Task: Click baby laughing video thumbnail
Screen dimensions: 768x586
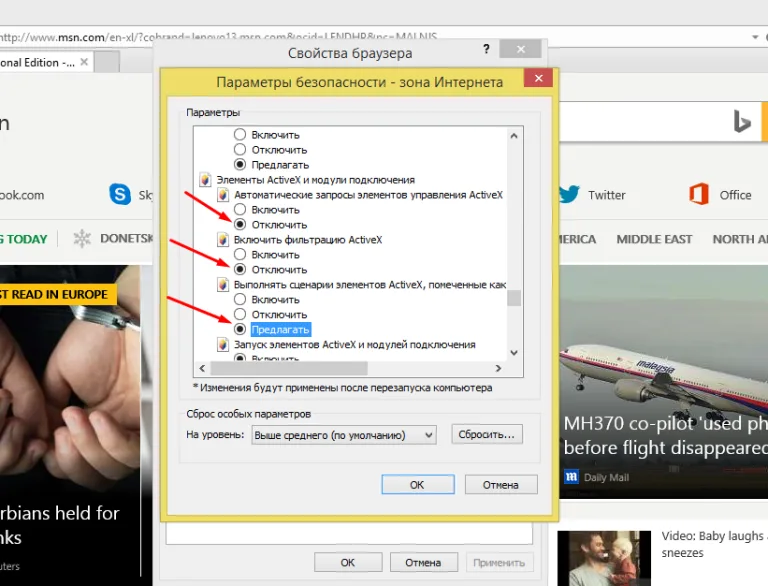Action: 604,558
